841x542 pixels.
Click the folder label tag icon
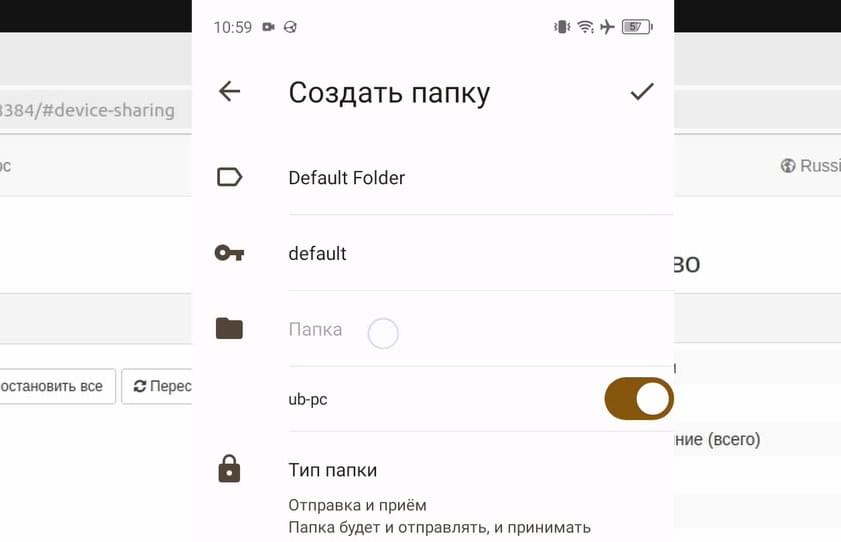click(x=230, y=177)
